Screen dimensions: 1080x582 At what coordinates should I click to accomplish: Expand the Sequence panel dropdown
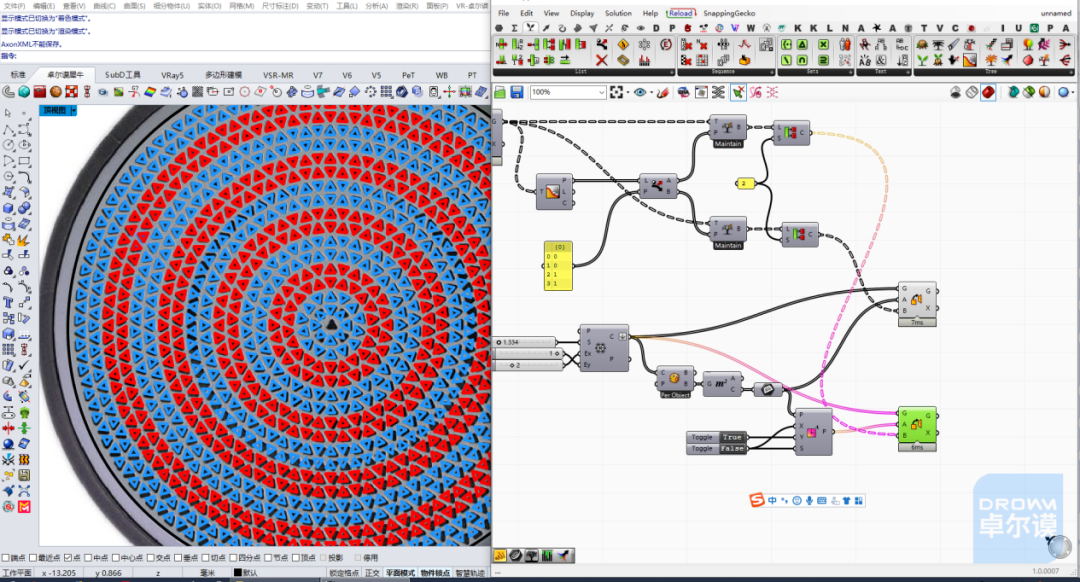pos(771,72)
